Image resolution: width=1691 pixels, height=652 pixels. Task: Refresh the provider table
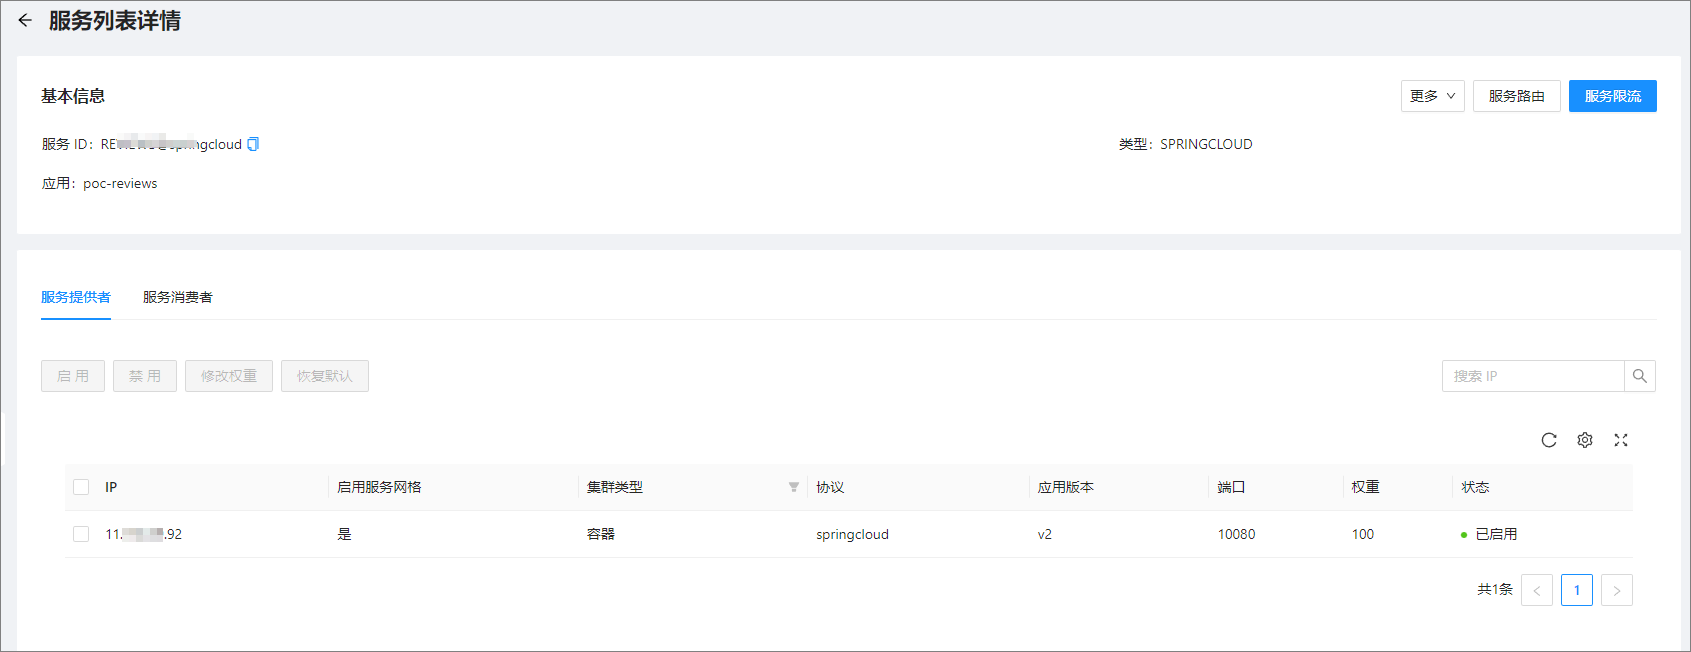(x=1549, y=440)
